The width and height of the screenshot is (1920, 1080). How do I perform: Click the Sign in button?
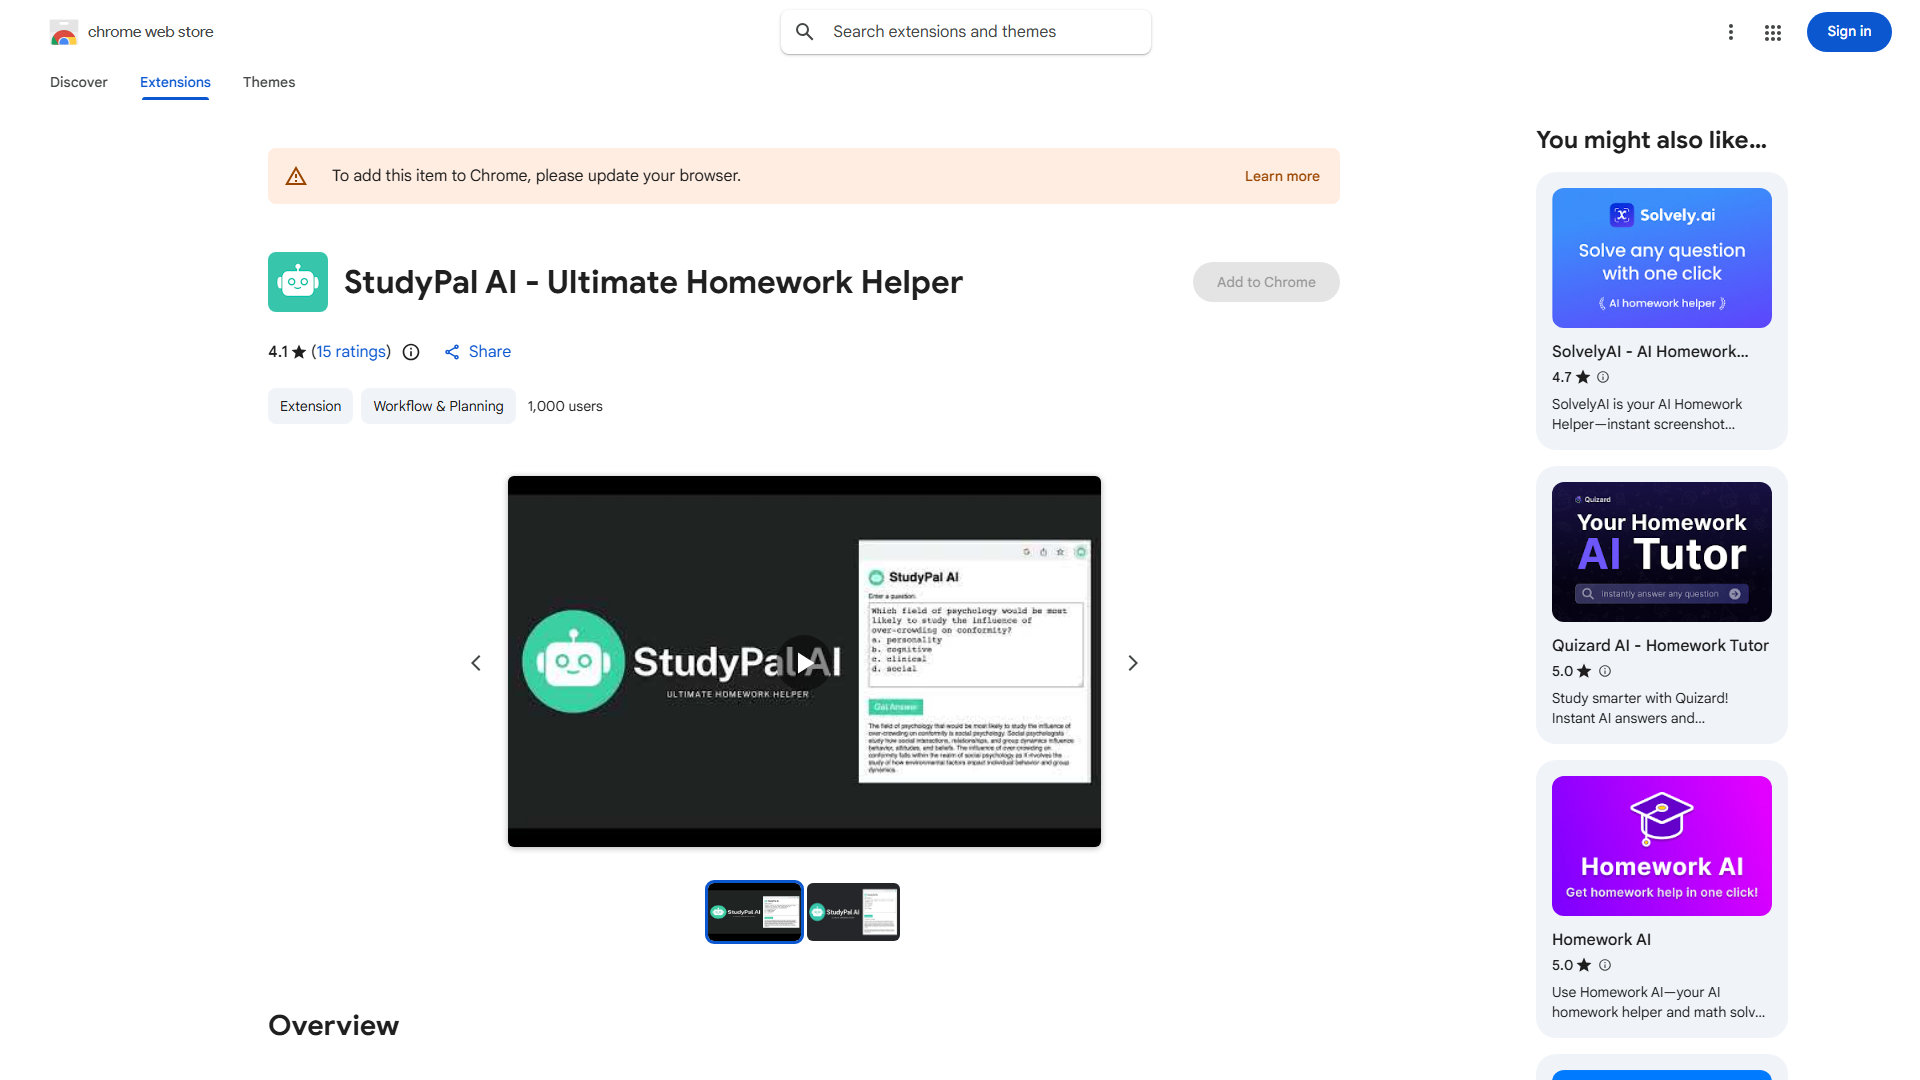1848,31
